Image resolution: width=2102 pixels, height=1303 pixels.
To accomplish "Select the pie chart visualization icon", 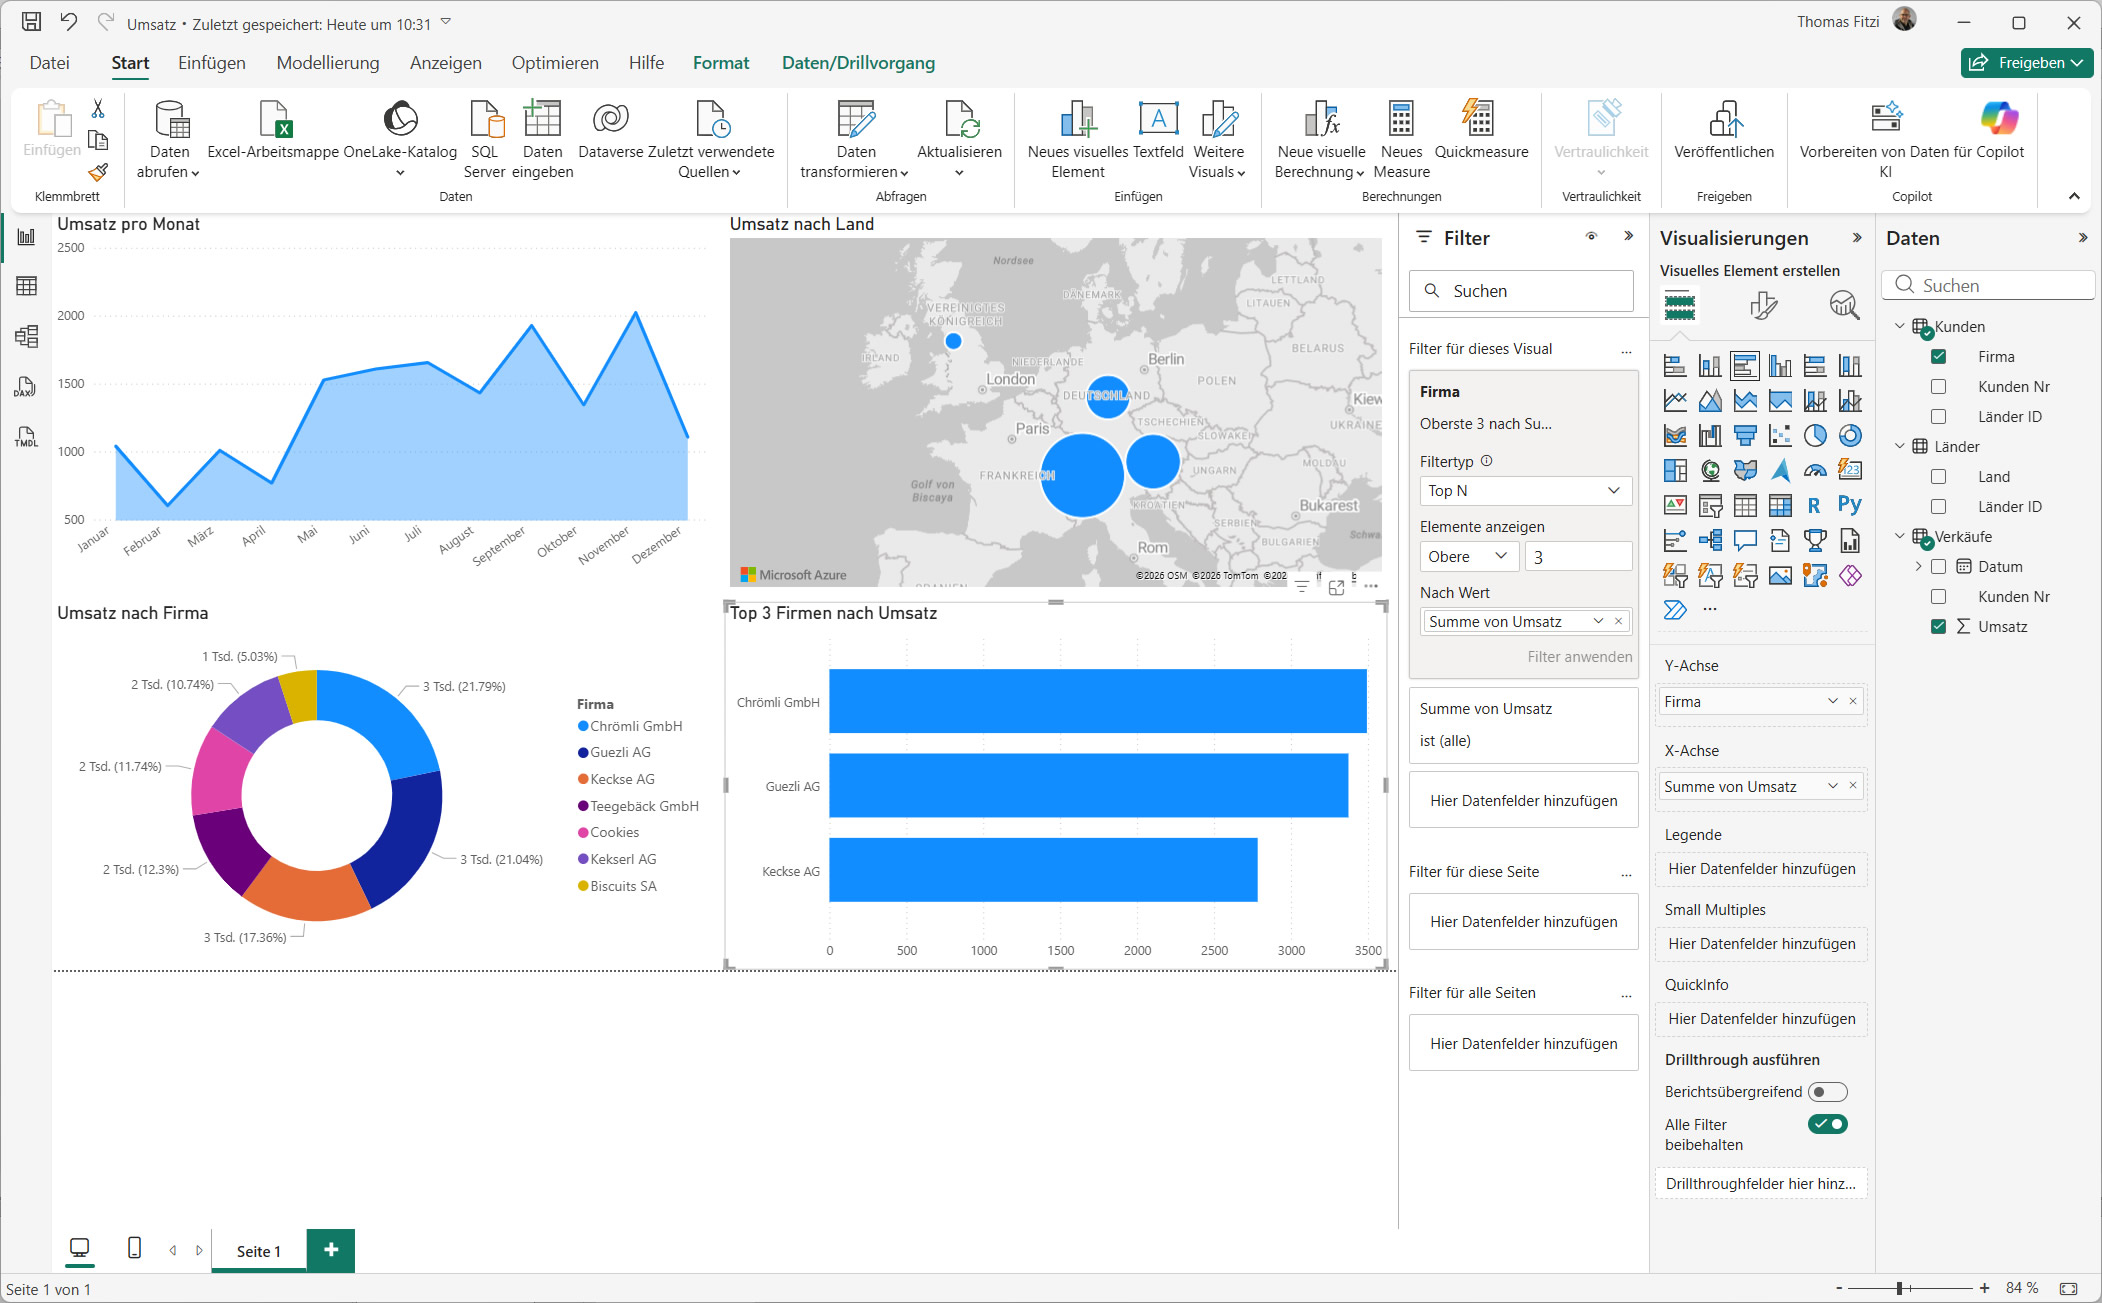I will pos(1815,436).
